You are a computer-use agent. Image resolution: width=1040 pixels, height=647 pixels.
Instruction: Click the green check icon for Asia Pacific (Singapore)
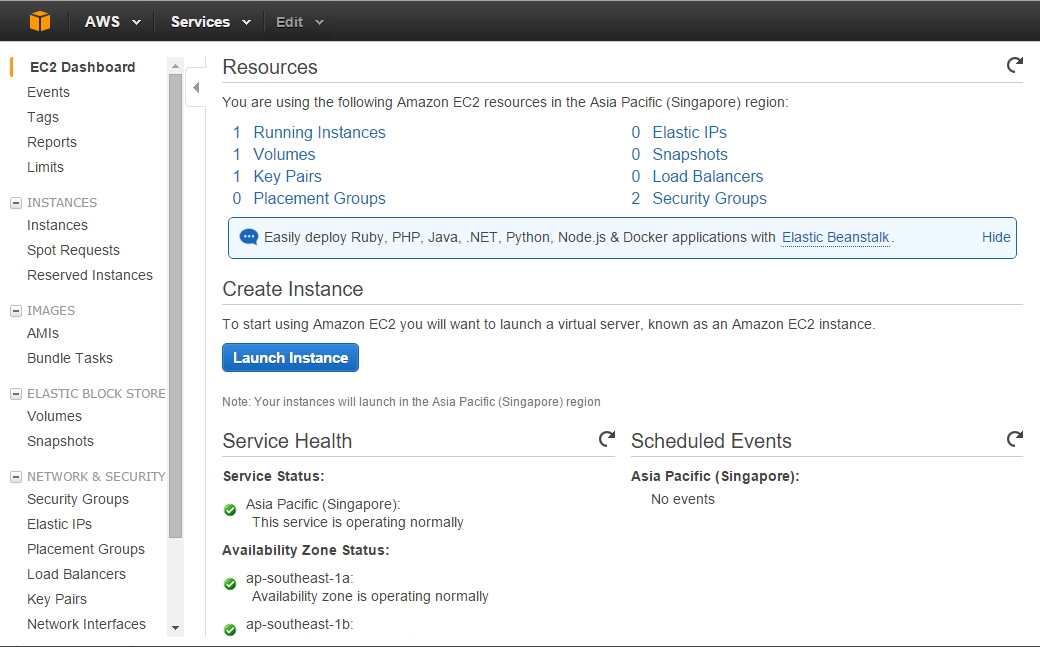tap(230, 510)
